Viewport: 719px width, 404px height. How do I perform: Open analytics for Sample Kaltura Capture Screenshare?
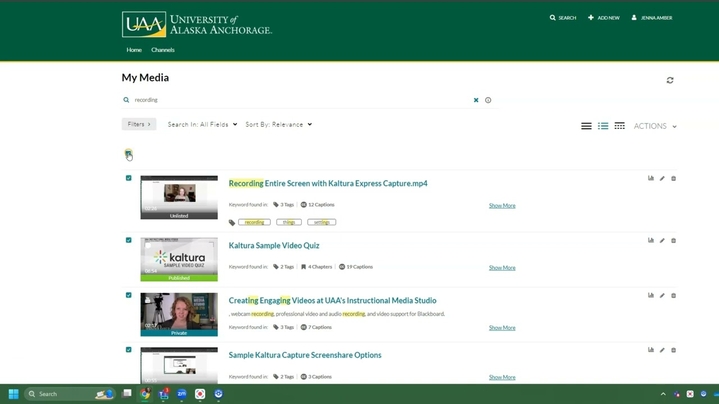[651, 350]
